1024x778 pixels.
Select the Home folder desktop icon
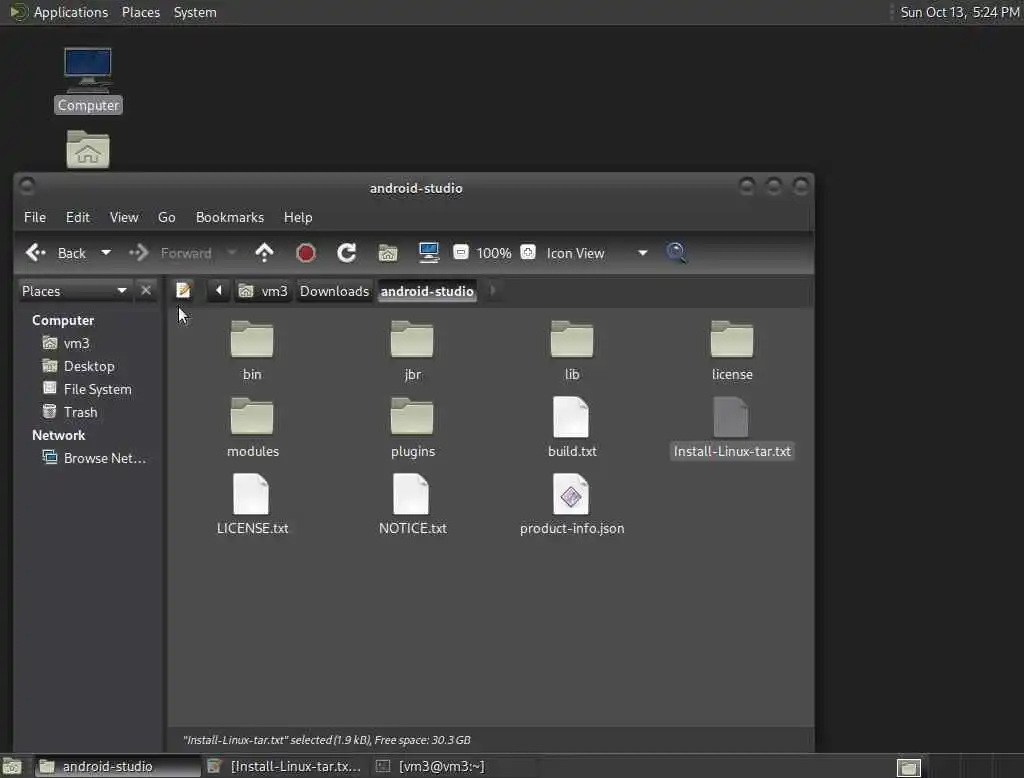tap(88, 150)
